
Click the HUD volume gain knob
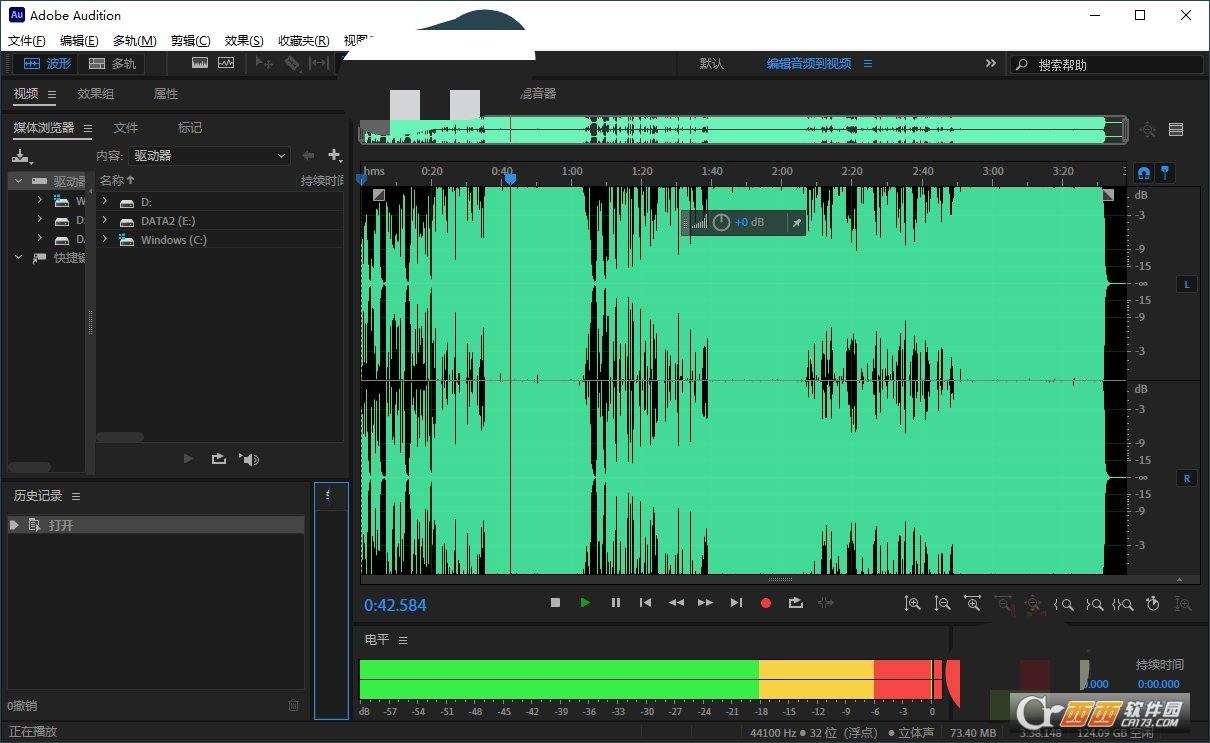tap(721, 222)
